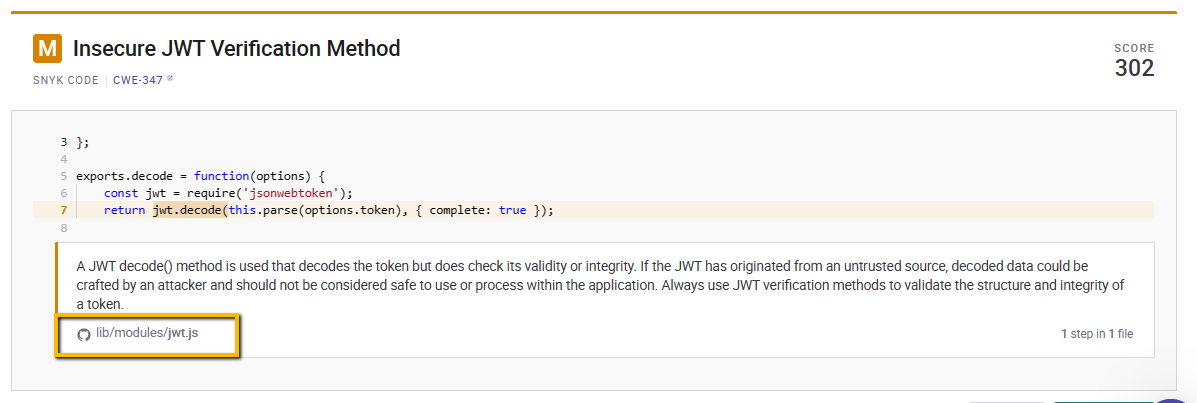This screenshot has height=403, width=1197.
Task: Click the SCORE label above 302
Action: (1134, 48)
